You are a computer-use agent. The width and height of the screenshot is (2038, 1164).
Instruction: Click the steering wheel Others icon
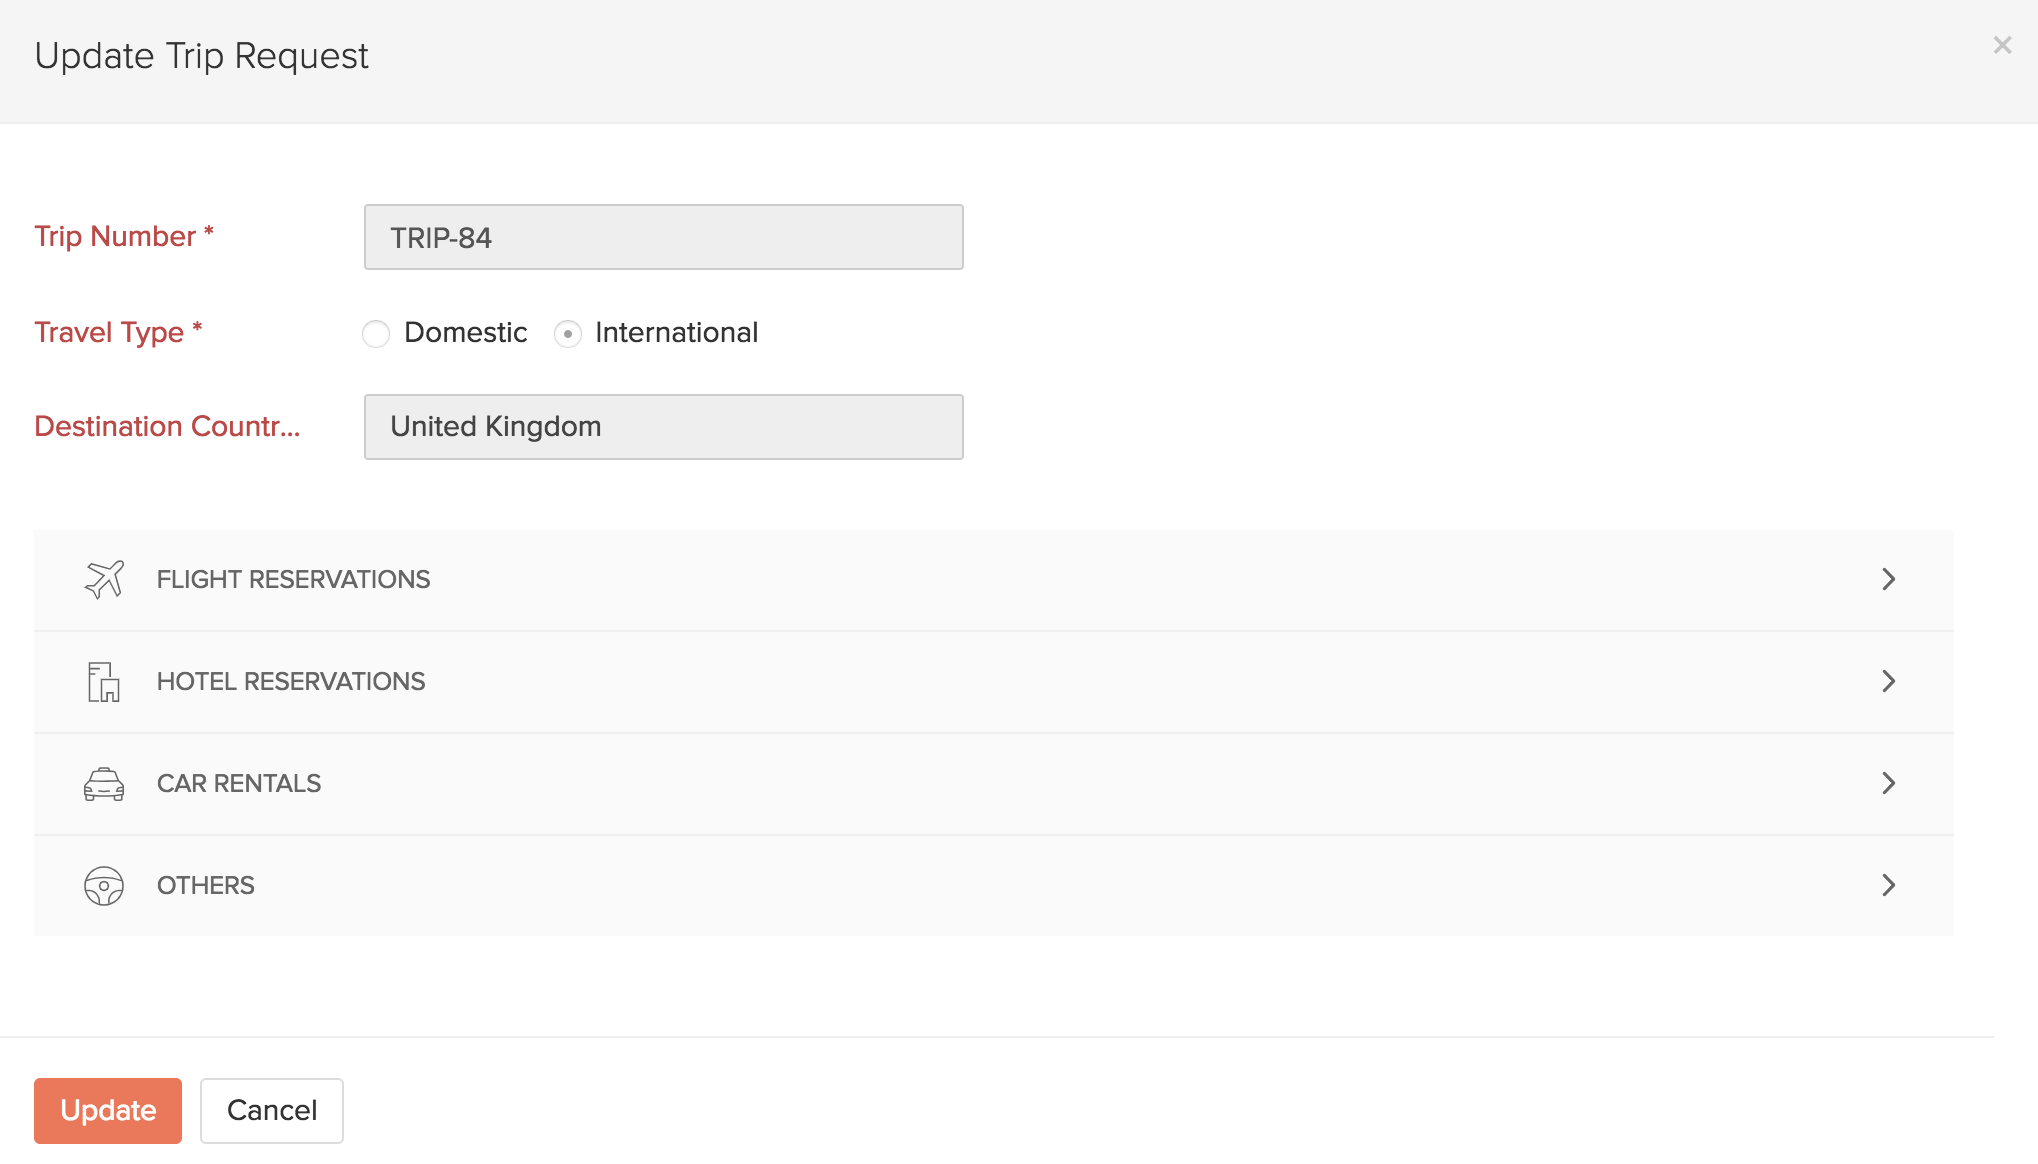click(x=104, y=886)
